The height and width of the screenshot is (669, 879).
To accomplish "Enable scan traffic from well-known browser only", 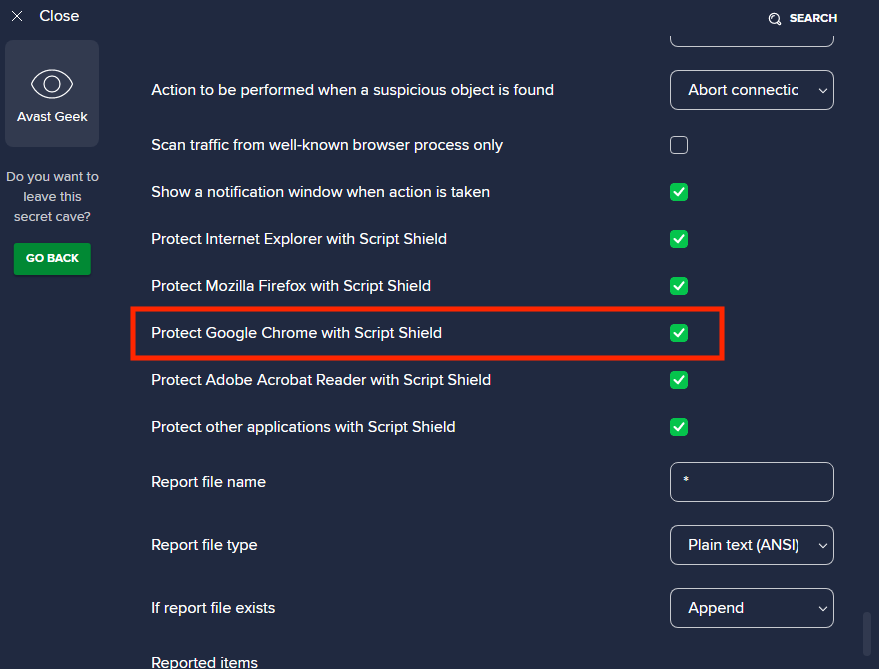I will coord(679,145).
